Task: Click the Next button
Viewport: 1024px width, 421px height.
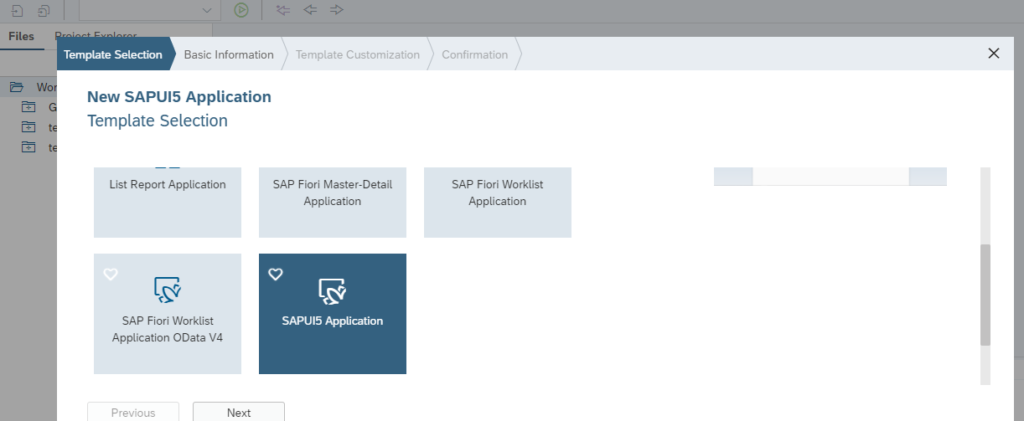Action: click(238, 413)
